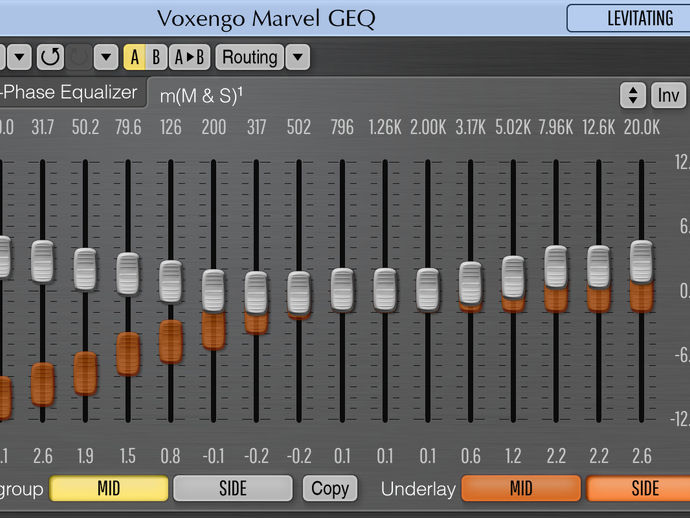Click the 12.6K white fader knob
The height and width of the screenshot is (518, 690).
598,267
